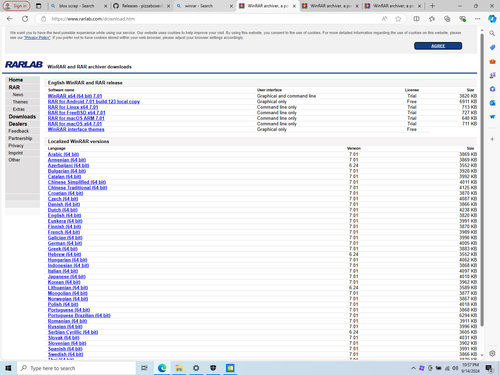Open the tab actions menu icon

[x=39, y=6]
